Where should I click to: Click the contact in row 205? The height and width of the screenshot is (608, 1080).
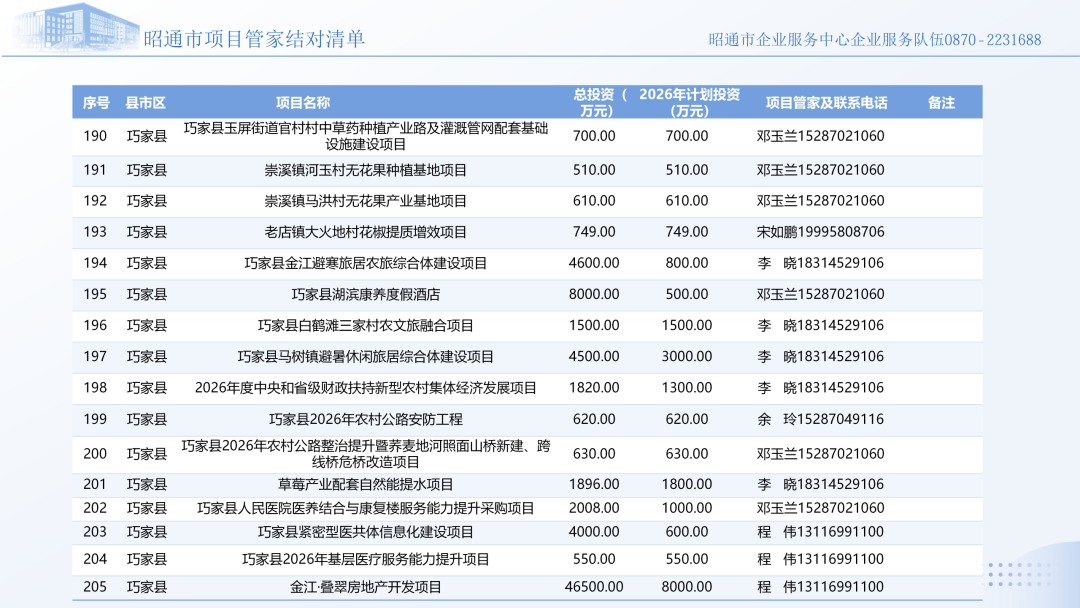coord(820,587)
